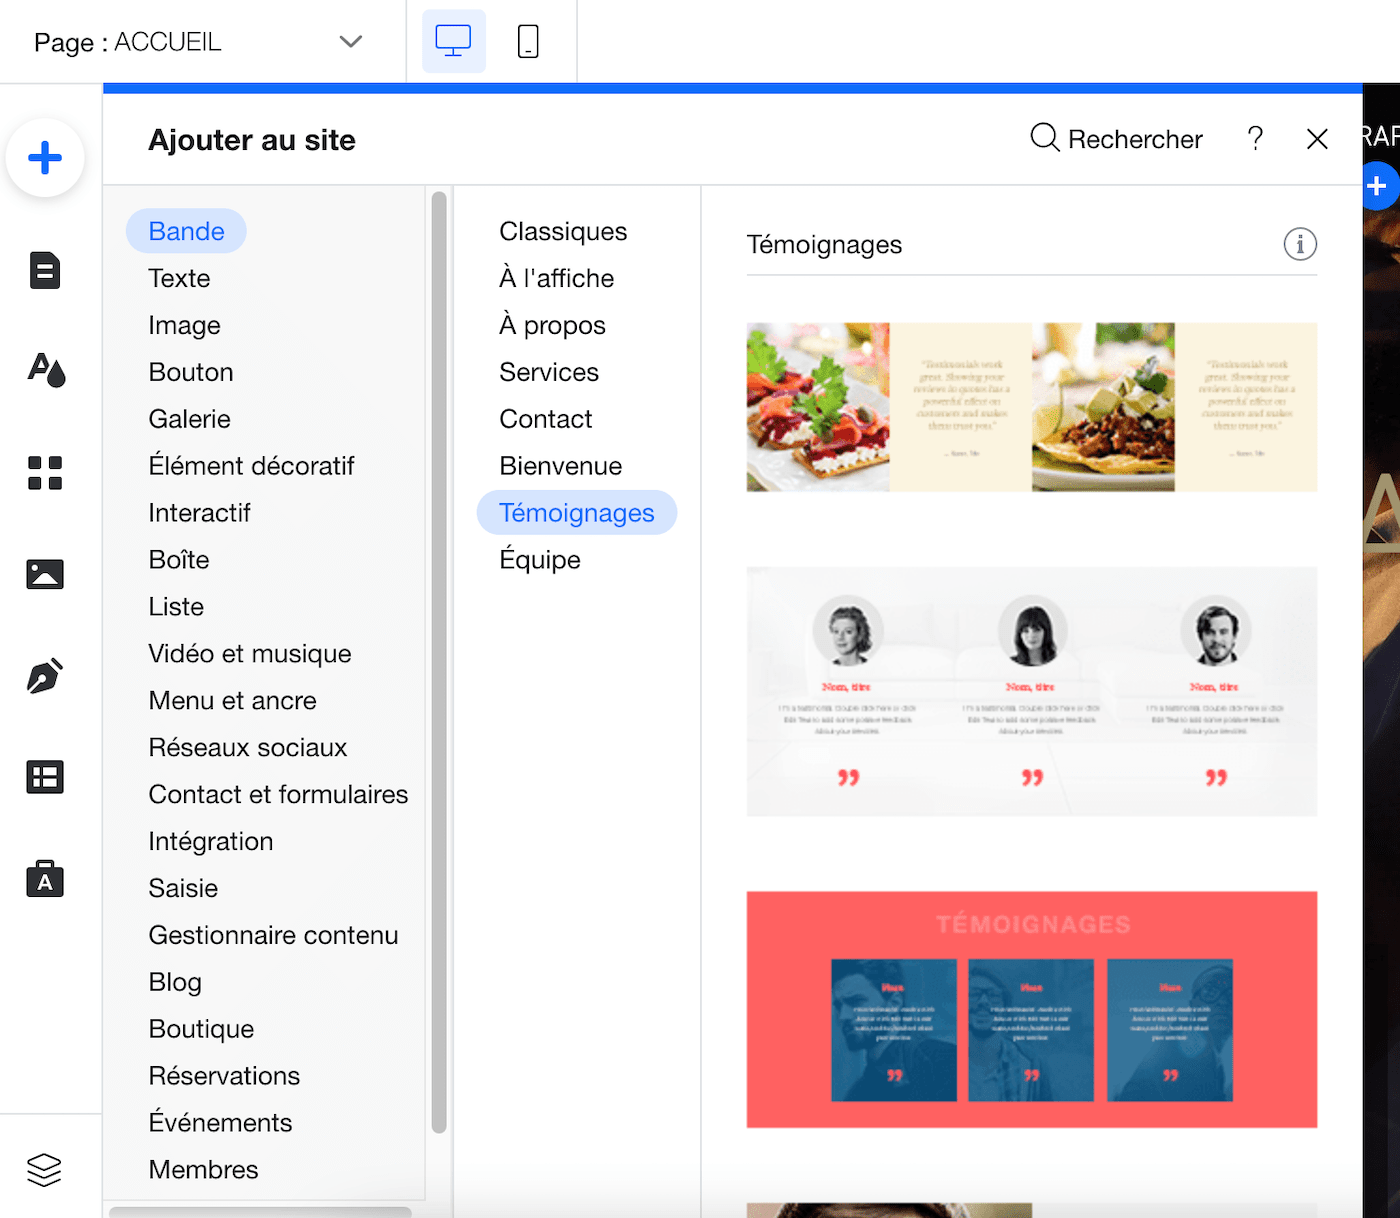Select the Élément décoratif category
The image size is (1400, 1218).
click(x=251, y=466)
